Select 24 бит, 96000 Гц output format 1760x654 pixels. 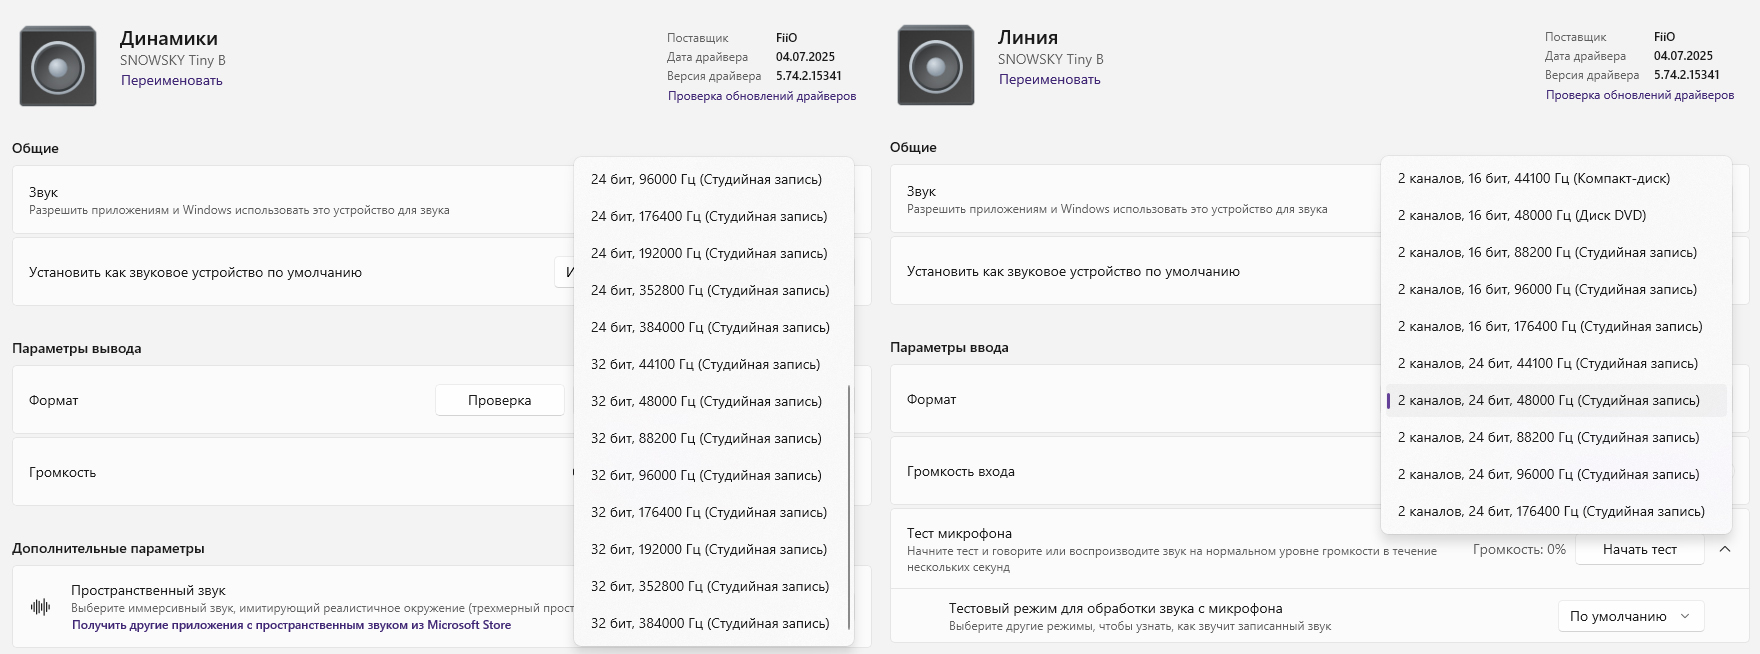coord(706,179)
